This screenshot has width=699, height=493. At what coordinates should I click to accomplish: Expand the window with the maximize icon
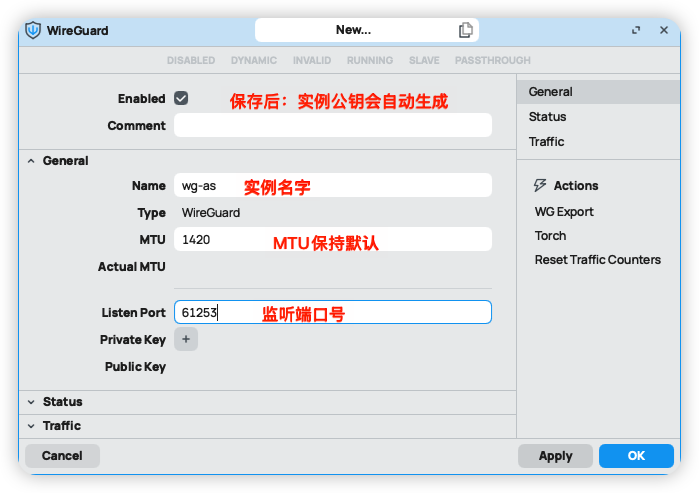tap(636, 30)
